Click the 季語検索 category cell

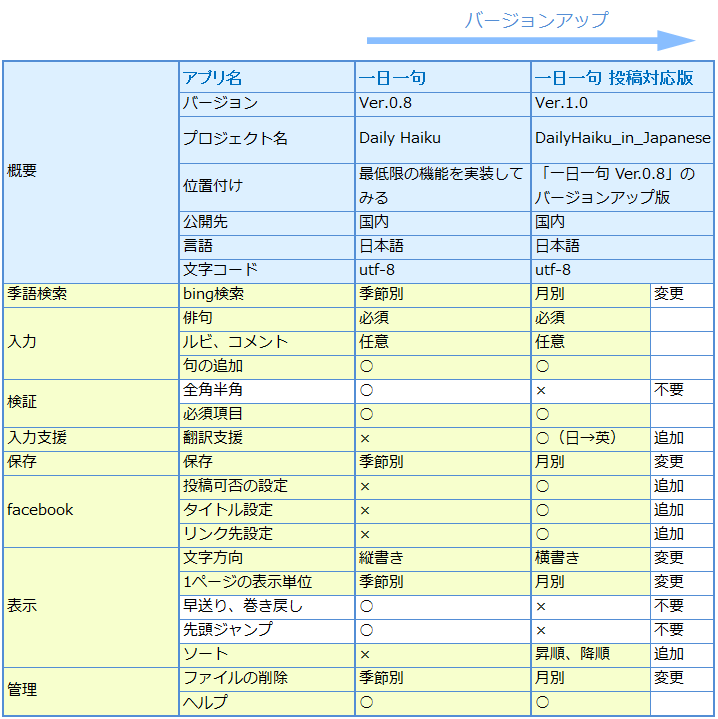pos(90,295)
